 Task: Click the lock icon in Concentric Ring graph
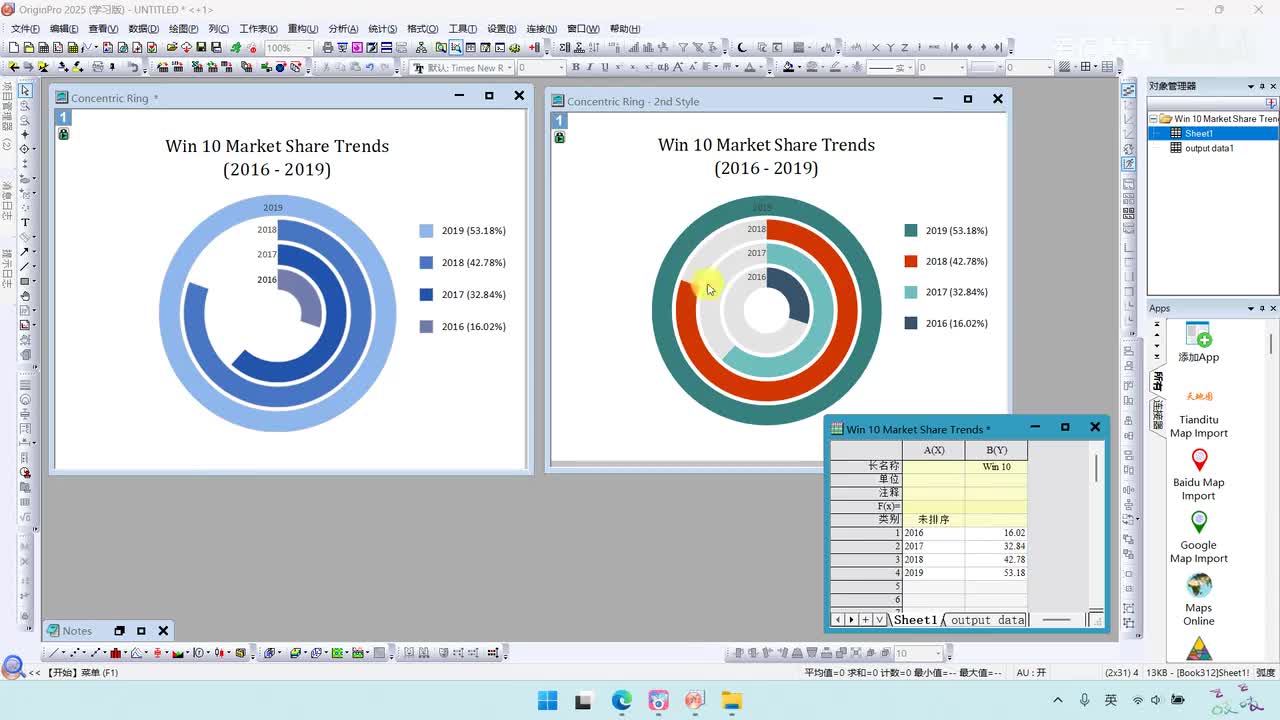[x=63, y=134]
